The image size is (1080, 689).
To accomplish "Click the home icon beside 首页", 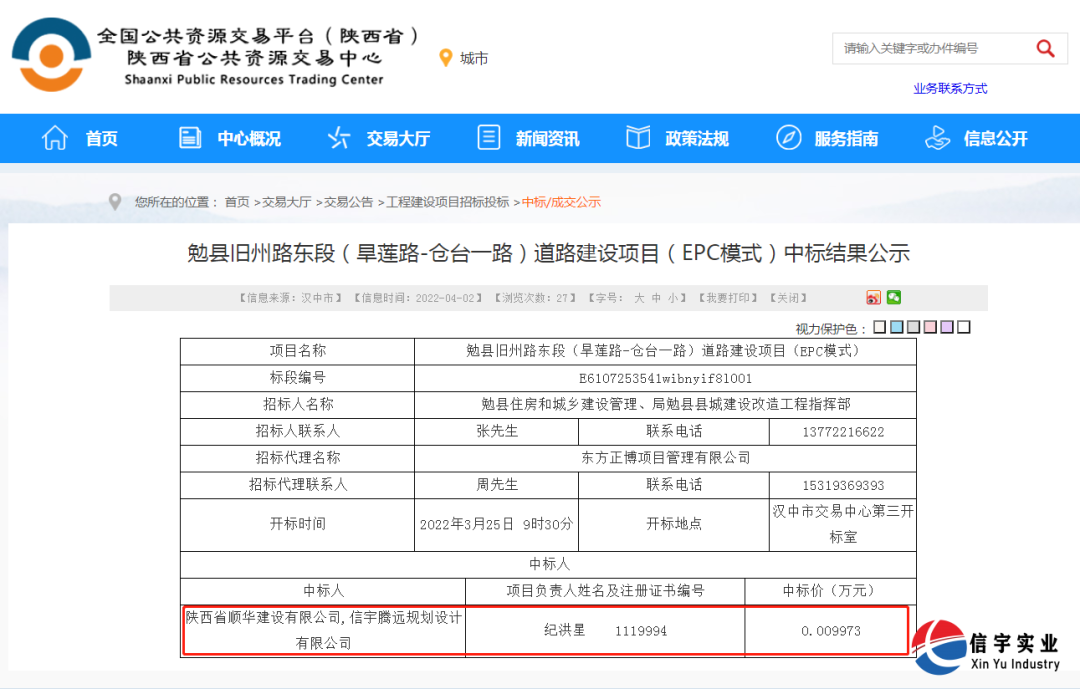I will (55, 138).
